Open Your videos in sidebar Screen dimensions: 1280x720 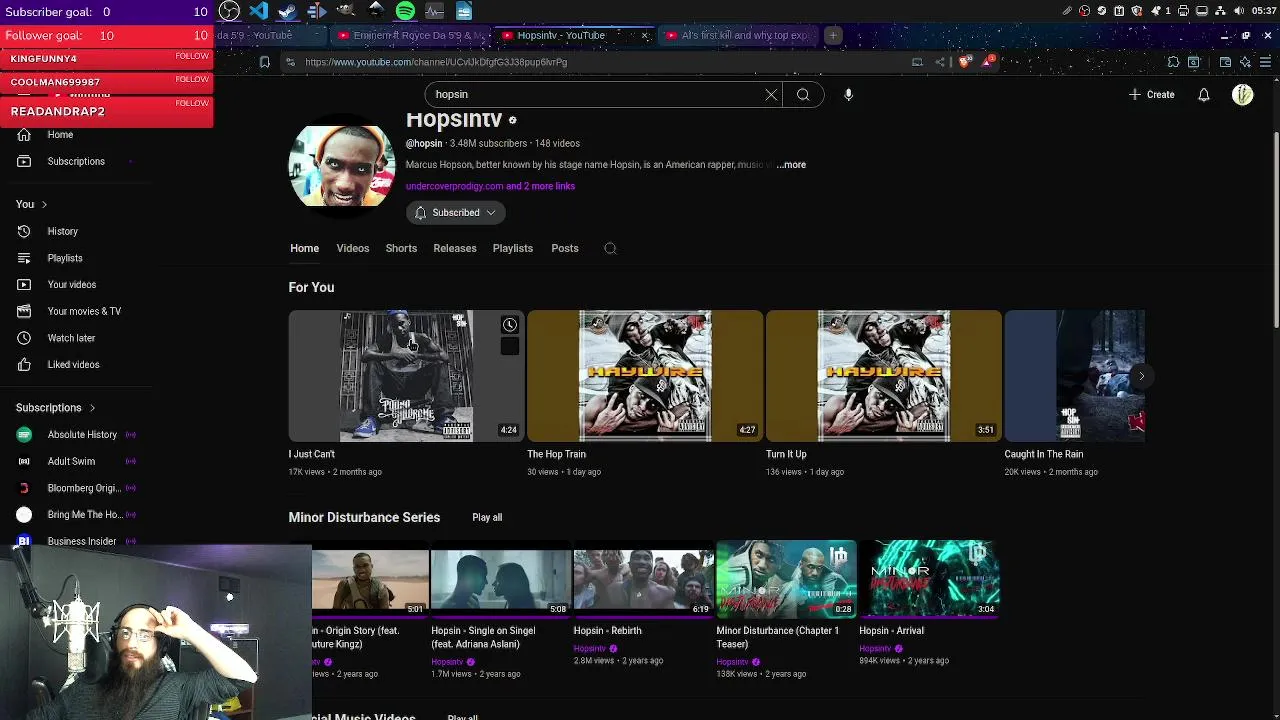coord(72,285)
